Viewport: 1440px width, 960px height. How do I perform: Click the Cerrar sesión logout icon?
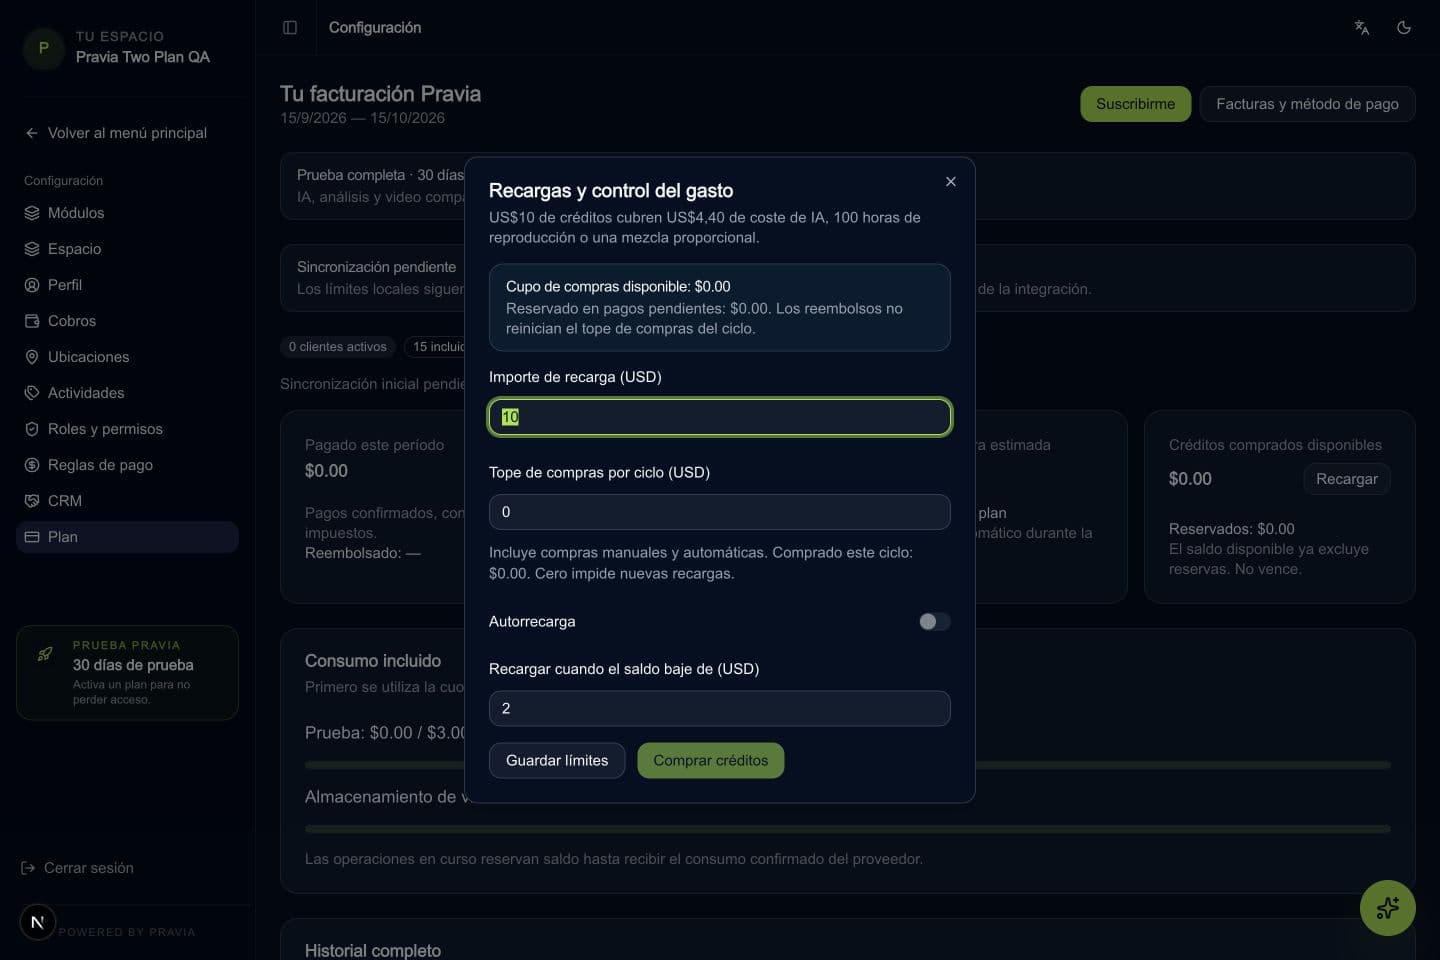[x=28, y=868]
